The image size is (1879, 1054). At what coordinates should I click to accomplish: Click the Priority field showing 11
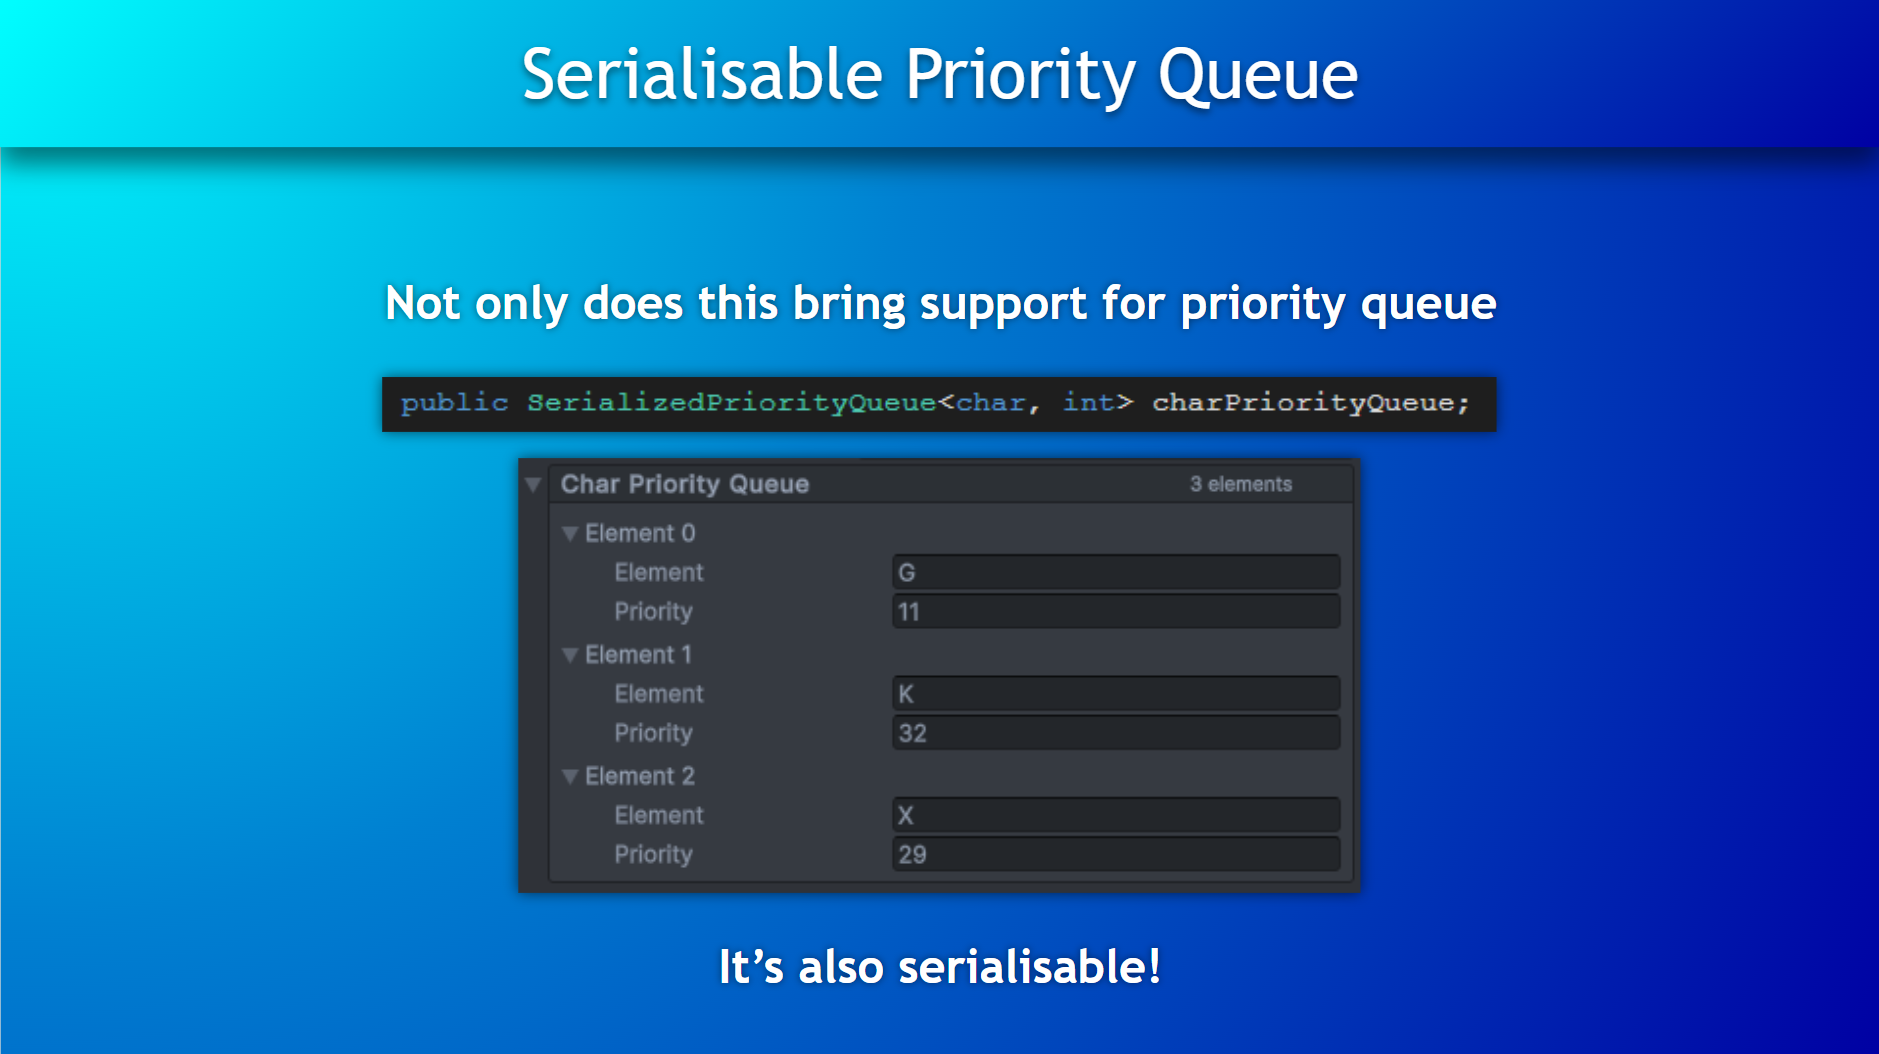point(1116,611)
